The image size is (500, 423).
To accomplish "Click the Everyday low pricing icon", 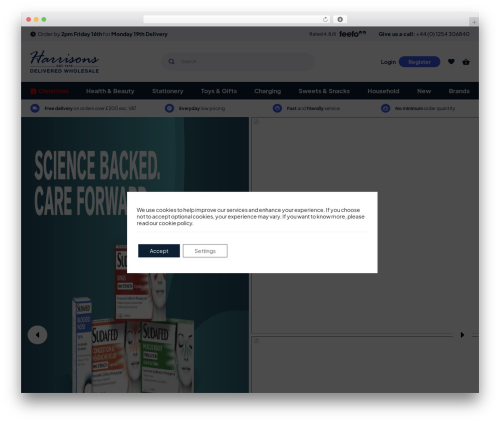I will 169,108.
